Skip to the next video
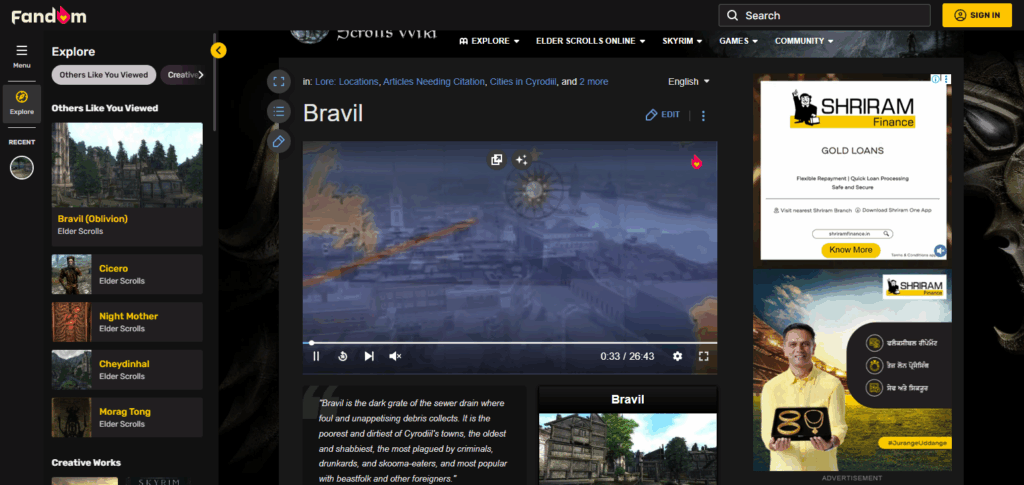 coord(369,356)
